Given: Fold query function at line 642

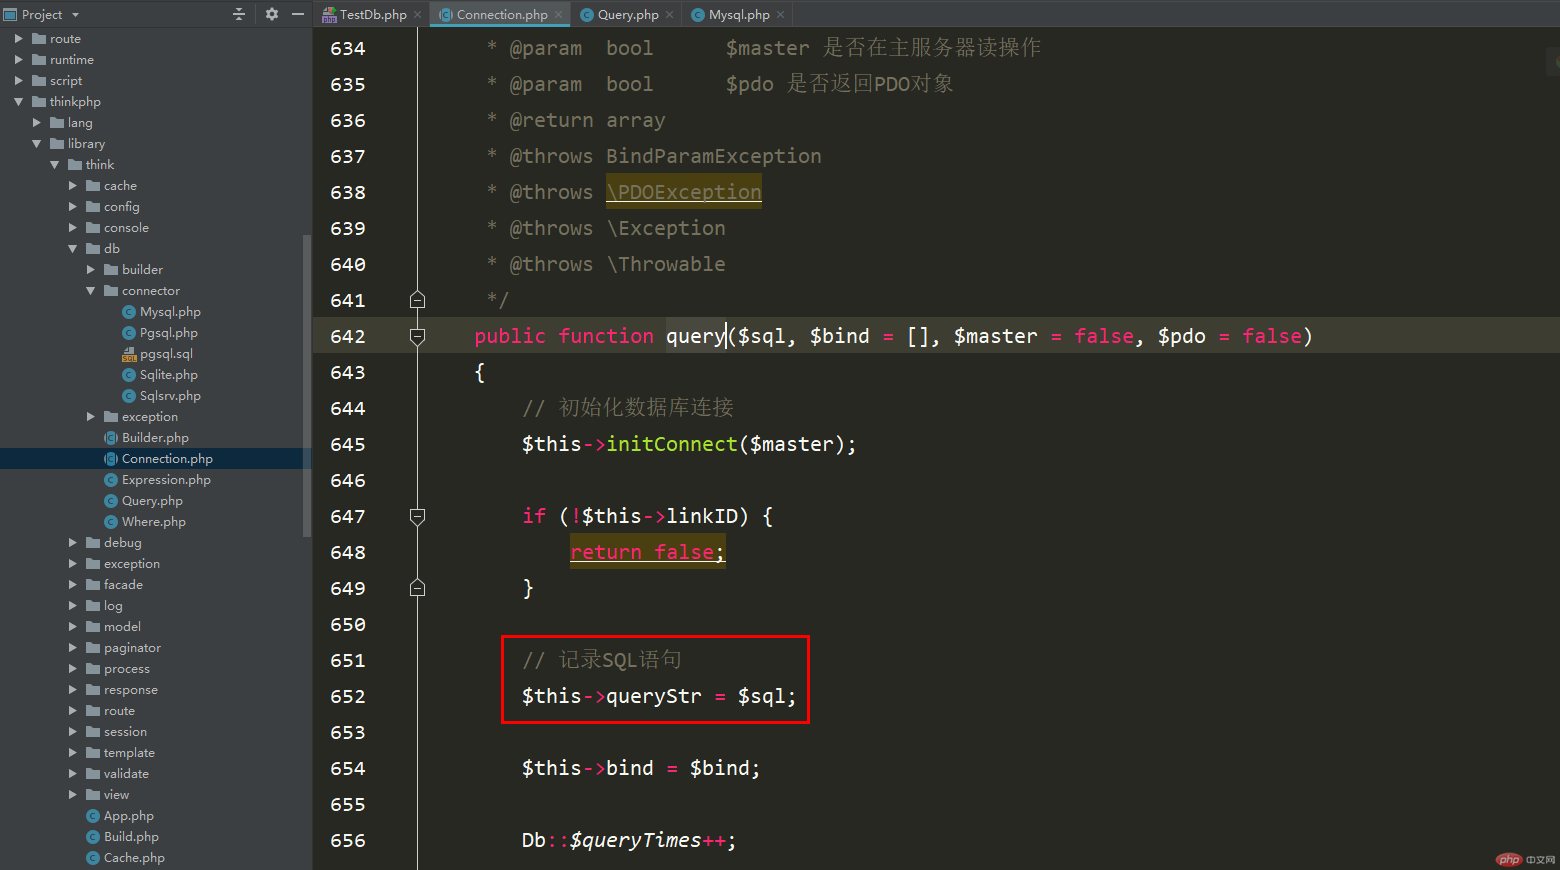Looking at the screenshot, I should click(x=418, y=336).
